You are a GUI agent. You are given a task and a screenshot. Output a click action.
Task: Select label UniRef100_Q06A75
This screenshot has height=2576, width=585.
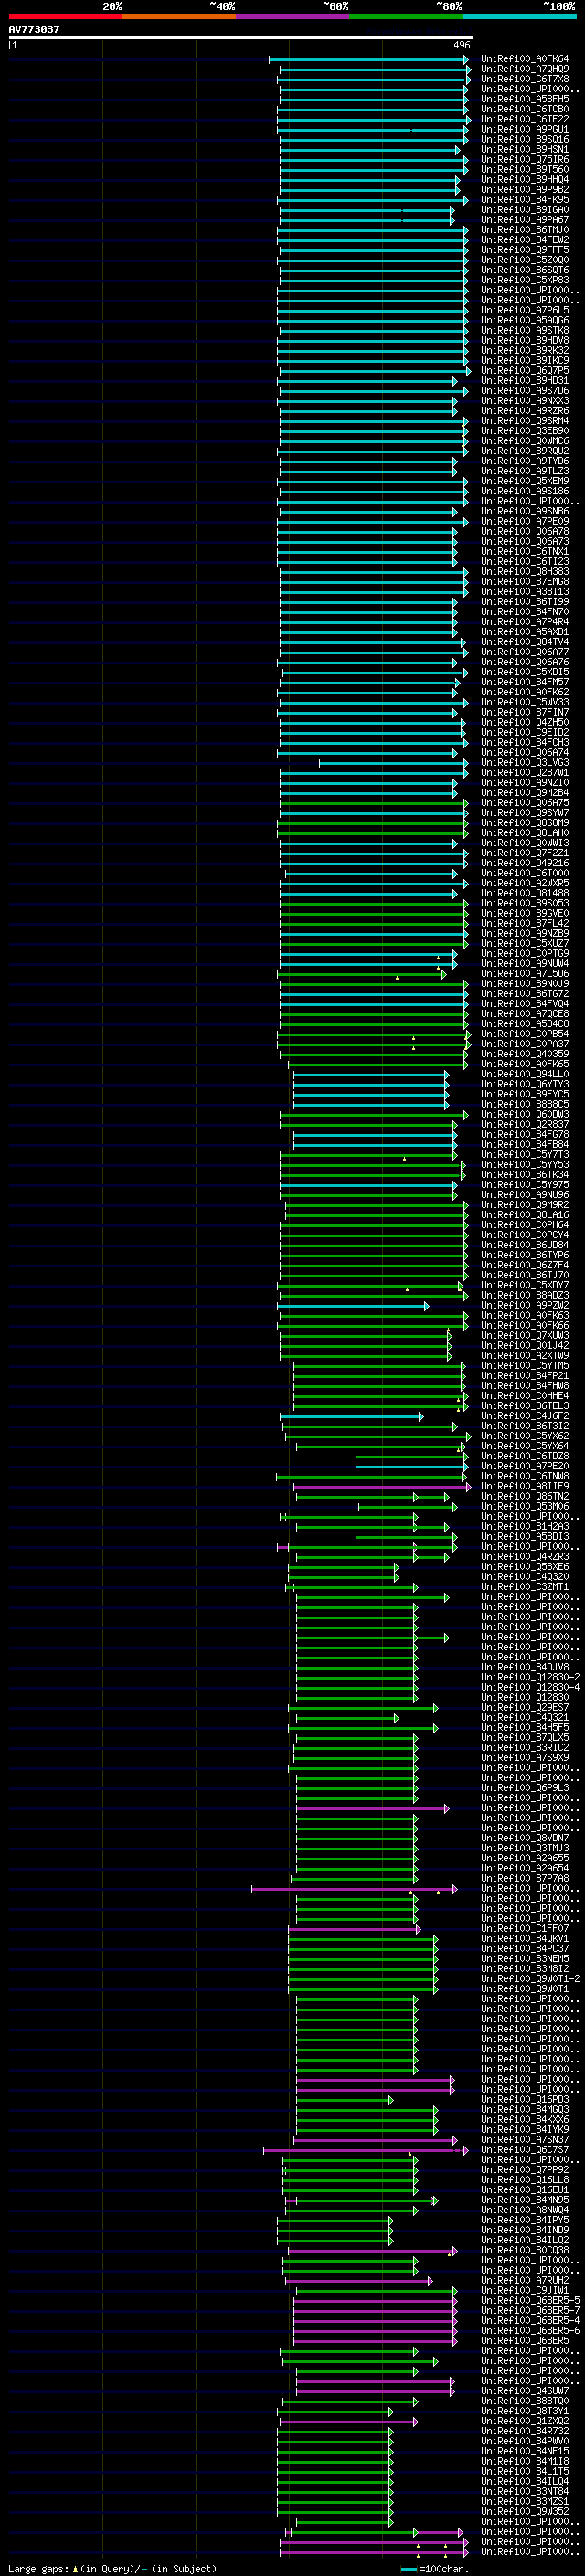click(525, 802)
